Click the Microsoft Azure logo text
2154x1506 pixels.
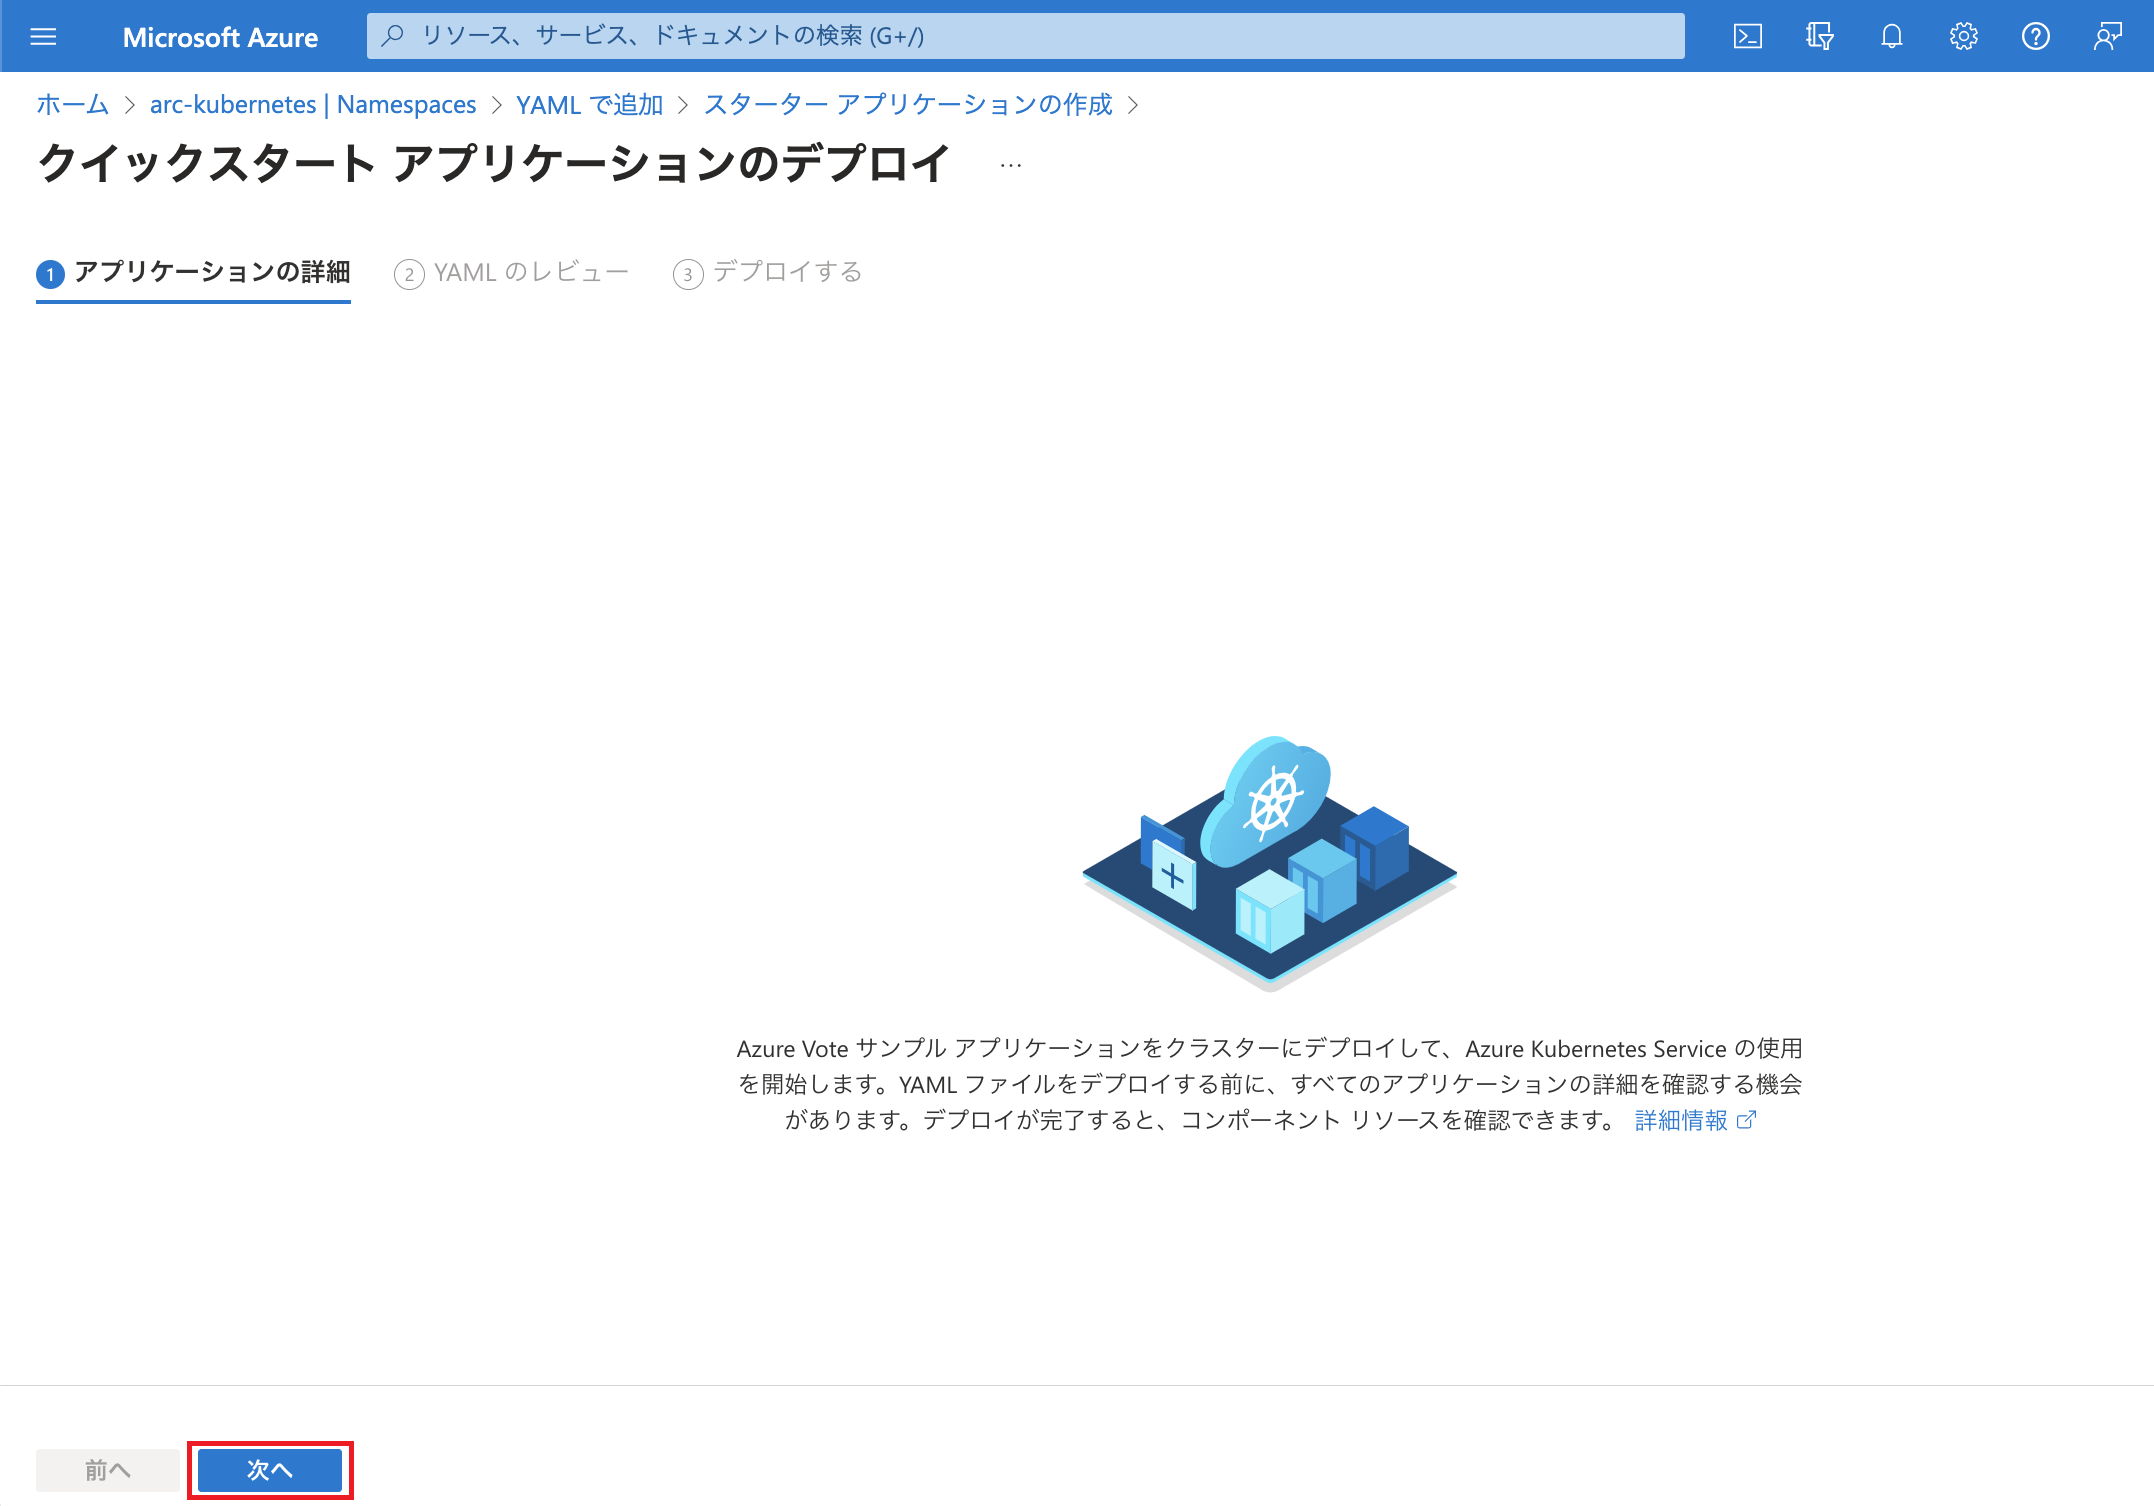pyautogui.click(x=220, y=37)
